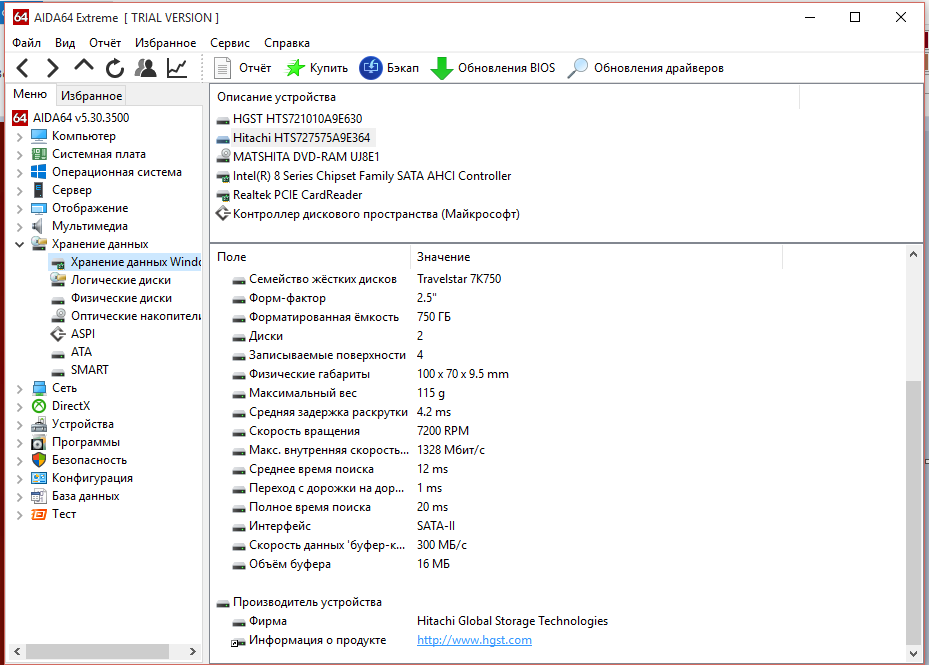The image size is (929, 665).
Task: Select Хранение данных Windows tree item
Action: [125, 262]
